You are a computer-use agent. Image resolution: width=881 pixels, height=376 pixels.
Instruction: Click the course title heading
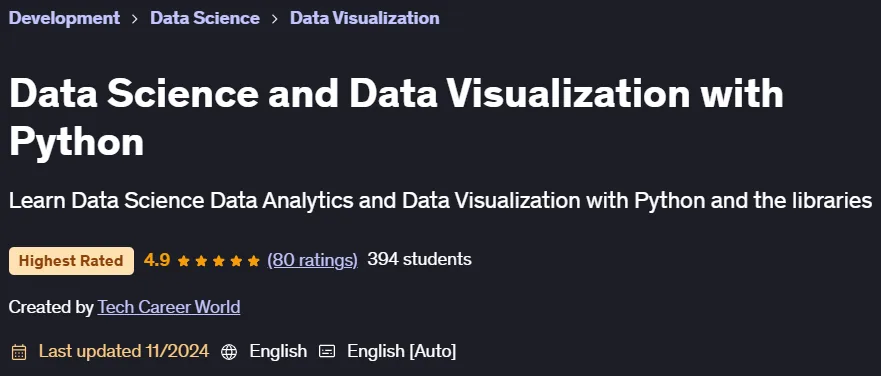[x=396, y=117]
